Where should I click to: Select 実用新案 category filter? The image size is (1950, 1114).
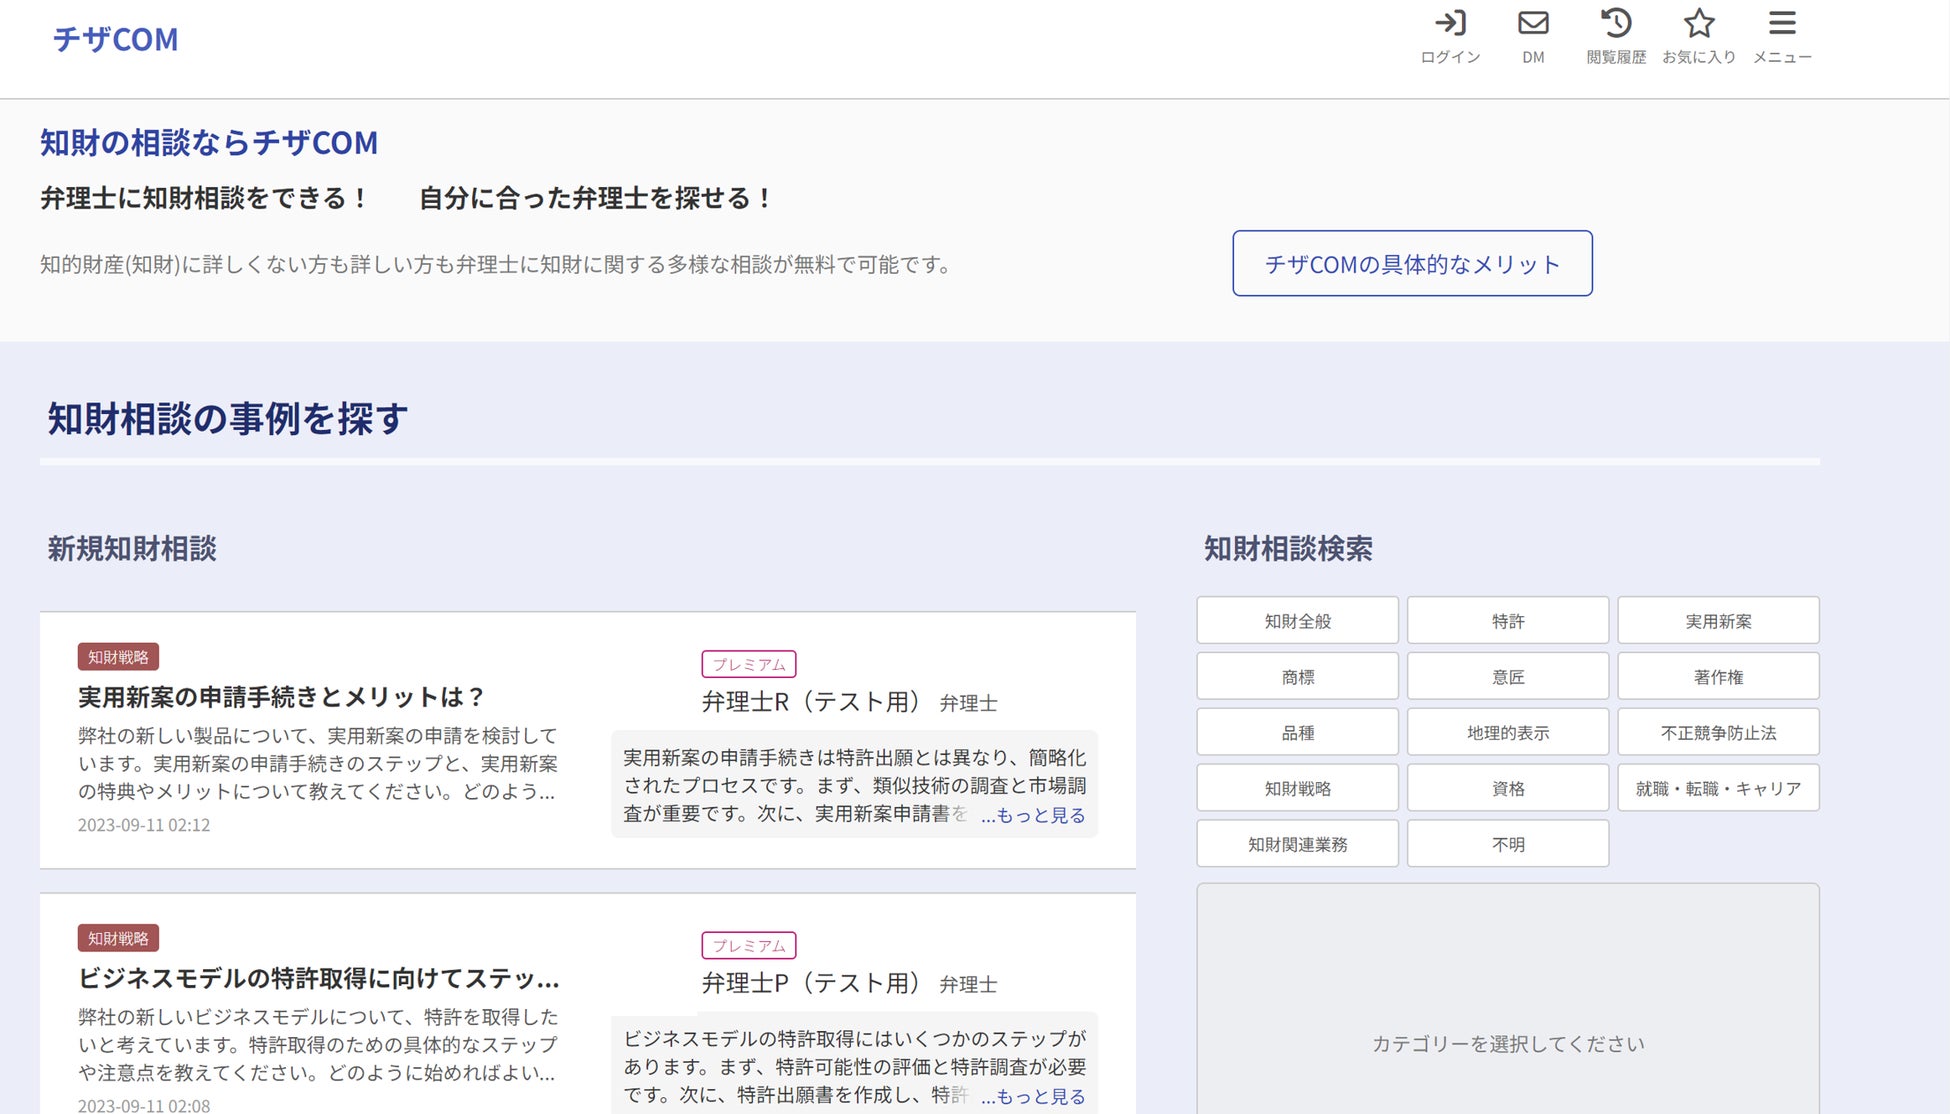(1718, 621)
